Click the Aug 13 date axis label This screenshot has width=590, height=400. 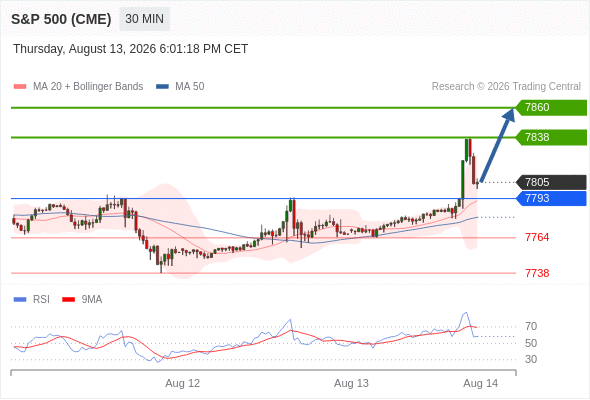(351, 383)
